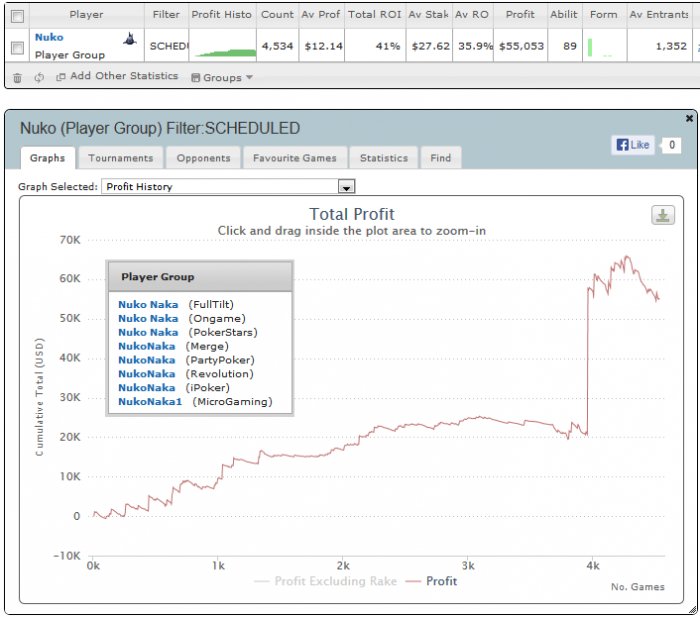
Task: Open the Nuko player link
Action: point(49,38)
